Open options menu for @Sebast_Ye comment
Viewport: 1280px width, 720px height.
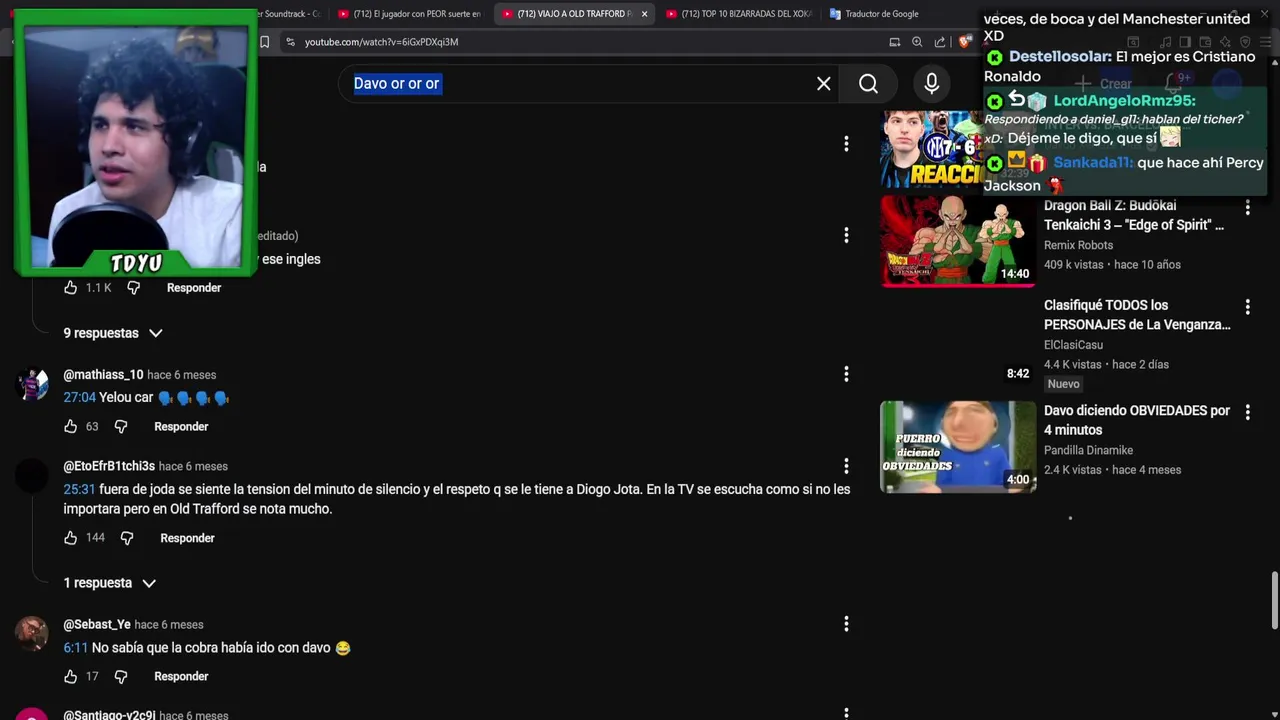click(x=846, y=624)
